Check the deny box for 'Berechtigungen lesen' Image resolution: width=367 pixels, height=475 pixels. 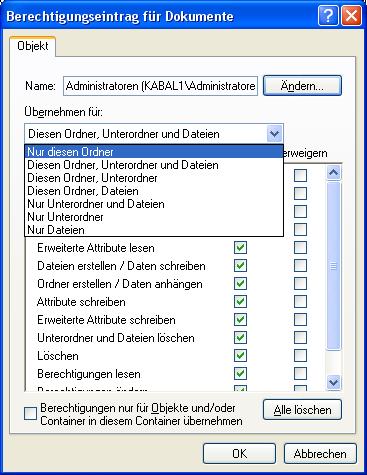pyautogui.click(x=300, y=374)
